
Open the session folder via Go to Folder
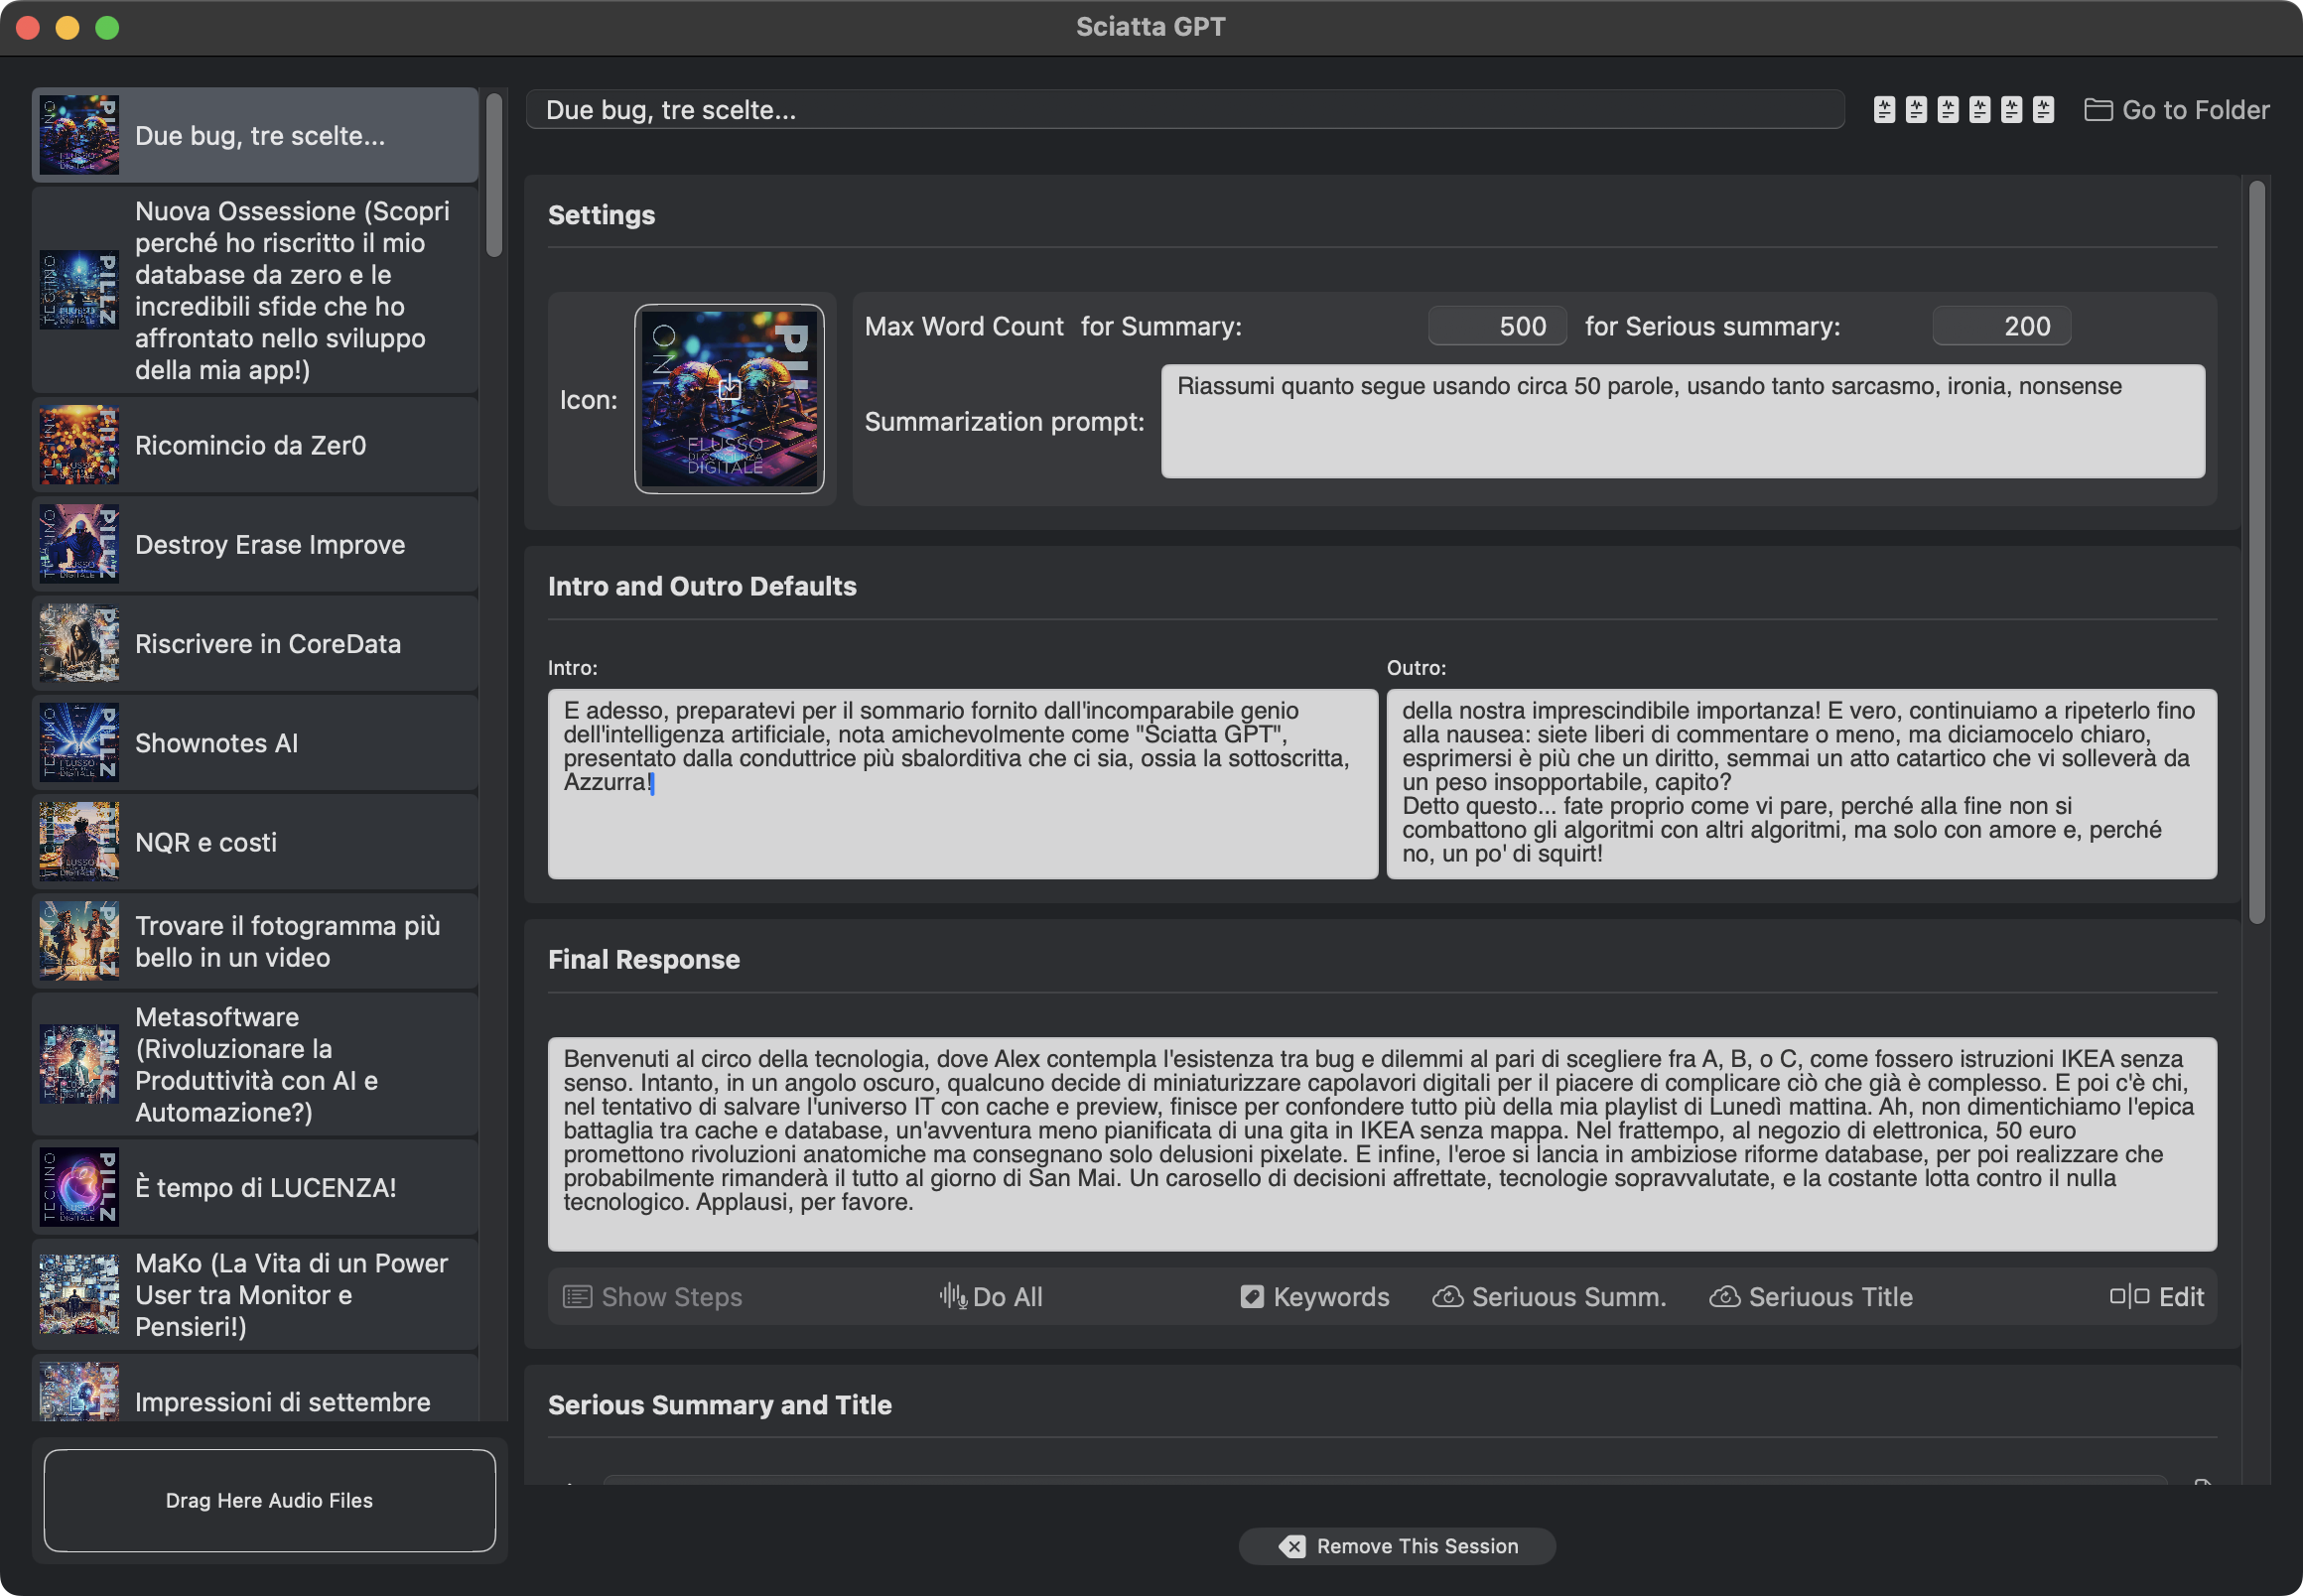click(2176, 110)
